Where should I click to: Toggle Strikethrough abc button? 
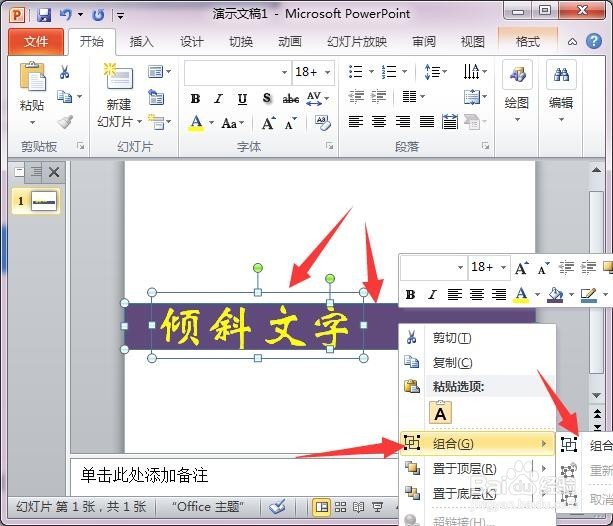[291, 99]
